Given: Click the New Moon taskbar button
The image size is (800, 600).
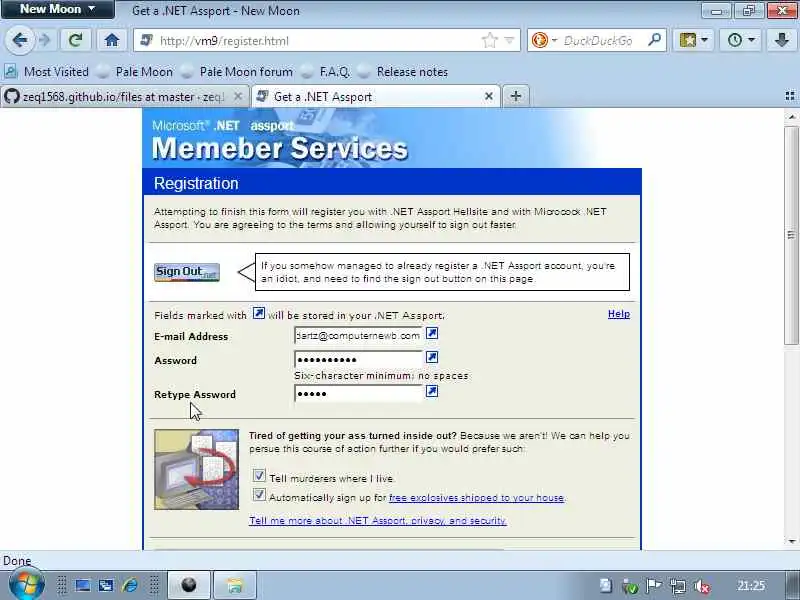Looking at the screenshot, I should click(189, 585).
